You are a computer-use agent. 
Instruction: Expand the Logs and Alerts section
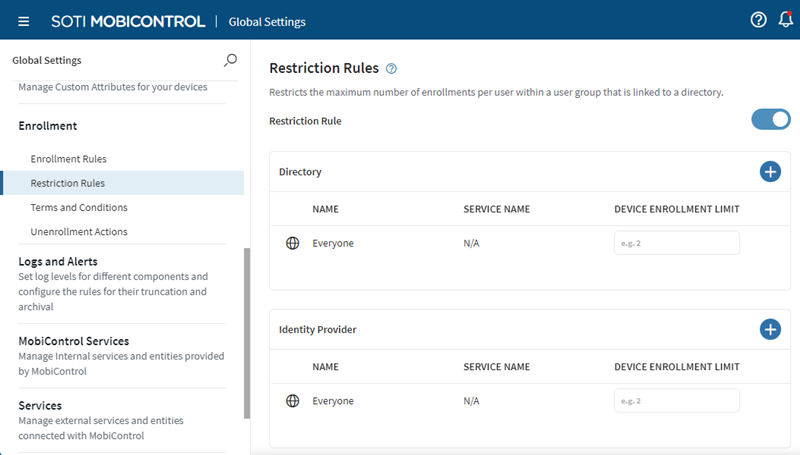tap(58, 261)
